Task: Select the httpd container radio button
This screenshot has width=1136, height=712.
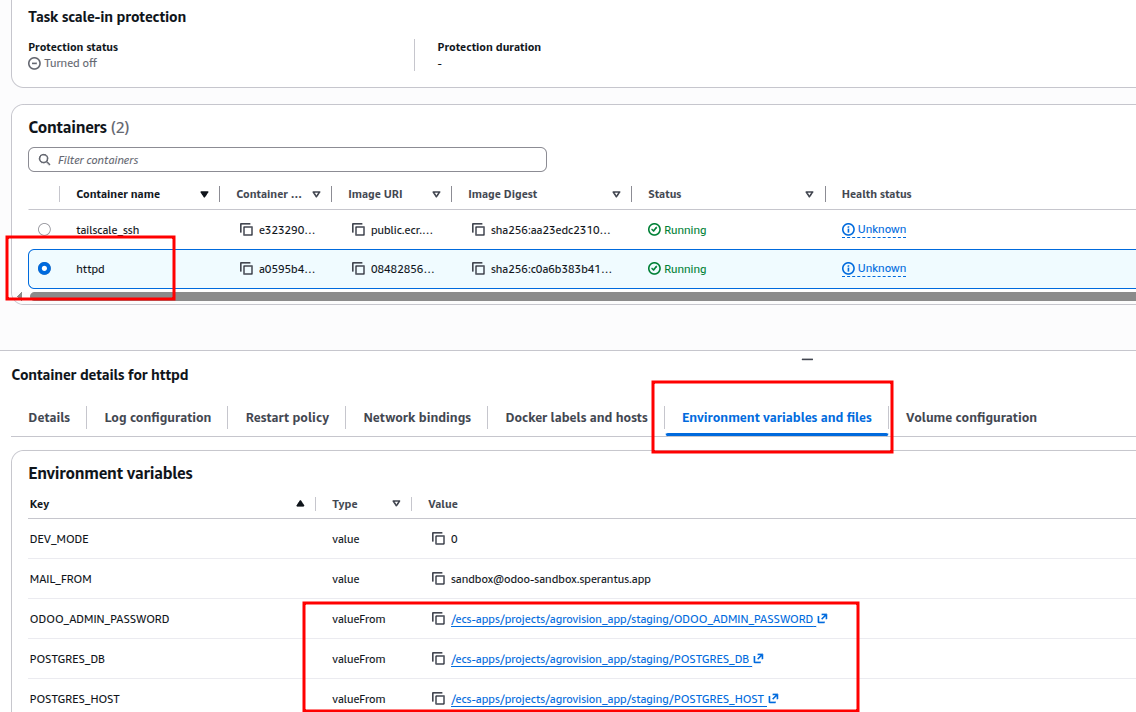Action: pos(44,269)
